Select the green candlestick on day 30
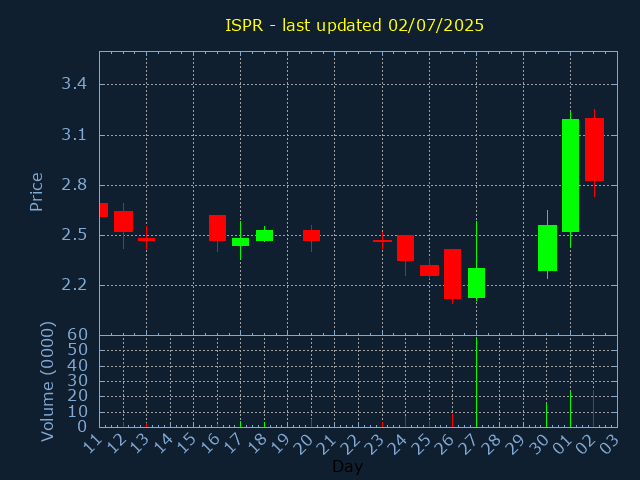This screenshot has height=480, width=640. coord(547,248)
